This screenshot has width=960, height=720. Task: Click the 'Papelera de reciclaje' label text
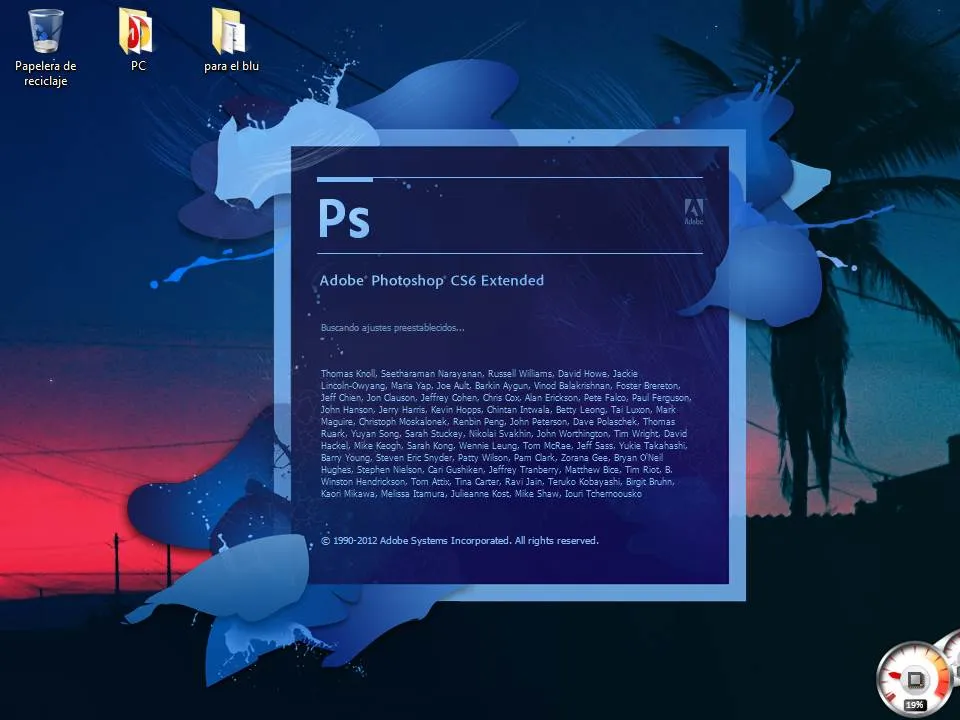coord(45,73)
